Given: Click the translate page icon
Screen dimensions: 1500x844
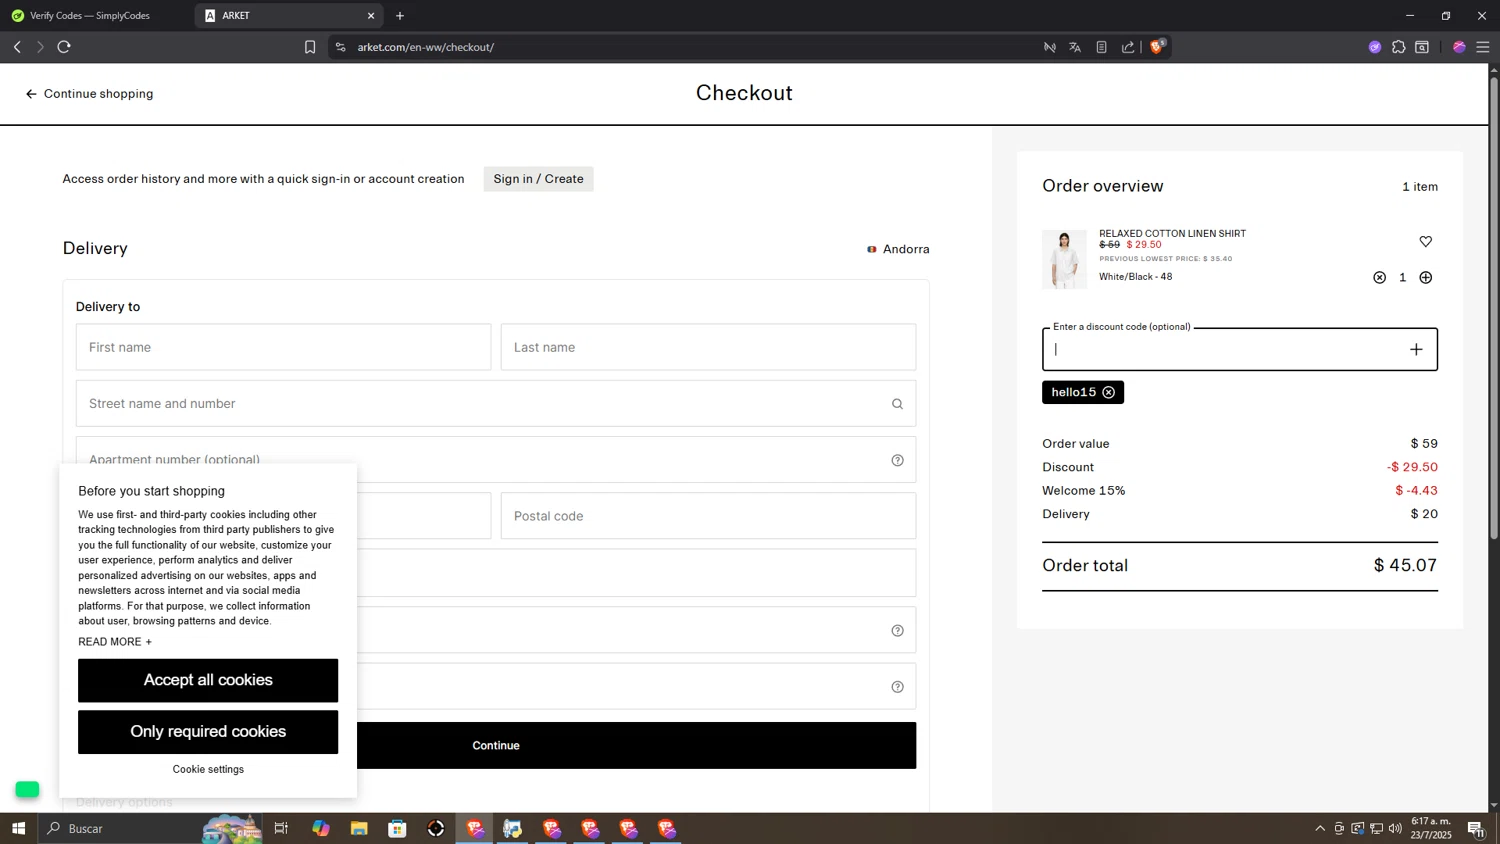Looking at the screenshot, I should coord(1075,47).
